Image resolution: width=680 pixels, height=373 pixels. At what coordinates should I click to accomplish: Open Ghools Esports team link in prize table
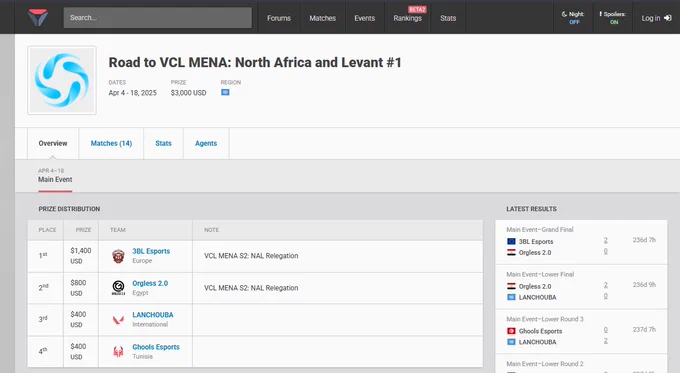click(x=156, y=347)
